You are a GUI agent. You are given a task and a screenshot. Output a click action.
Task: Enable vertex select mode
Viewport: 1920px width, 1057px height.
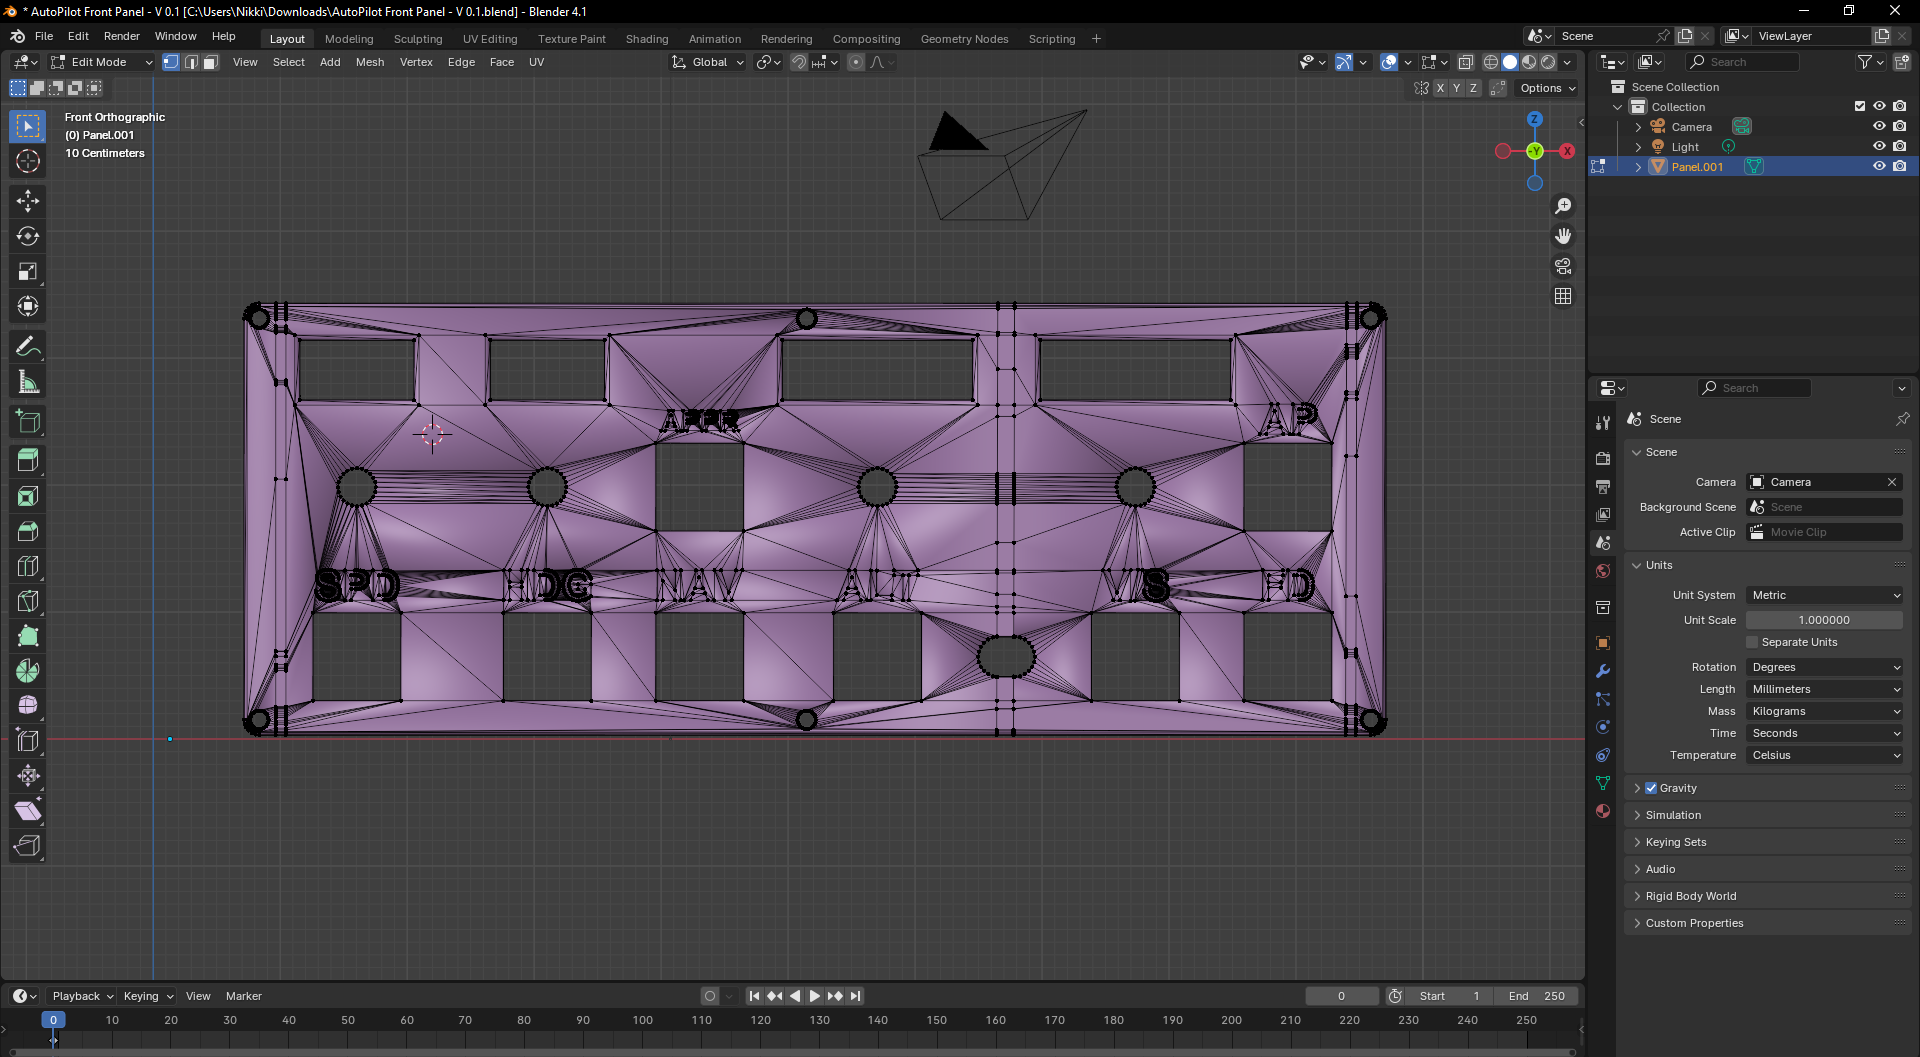click(x=171, y=62)
